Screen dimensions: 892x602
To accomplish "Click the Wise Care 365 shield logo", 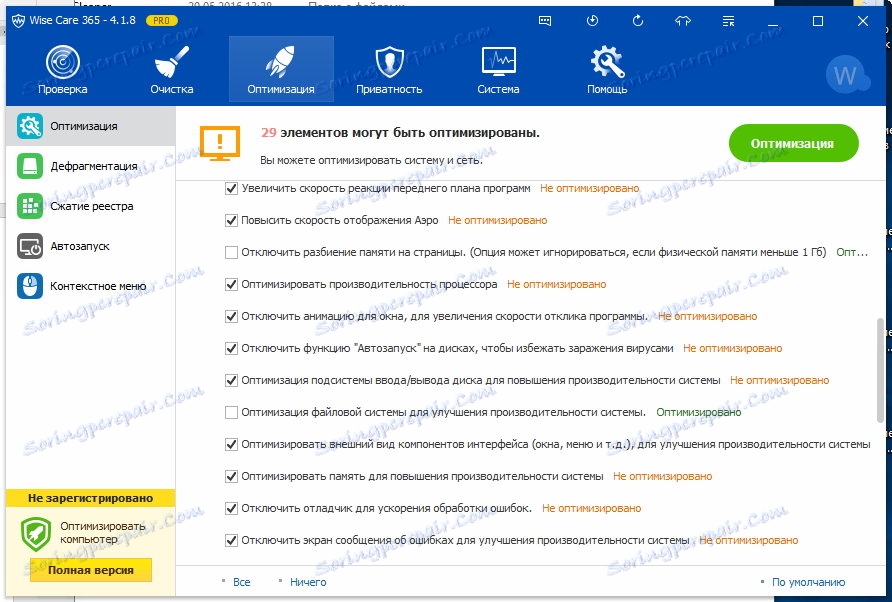I will (18, 21).
